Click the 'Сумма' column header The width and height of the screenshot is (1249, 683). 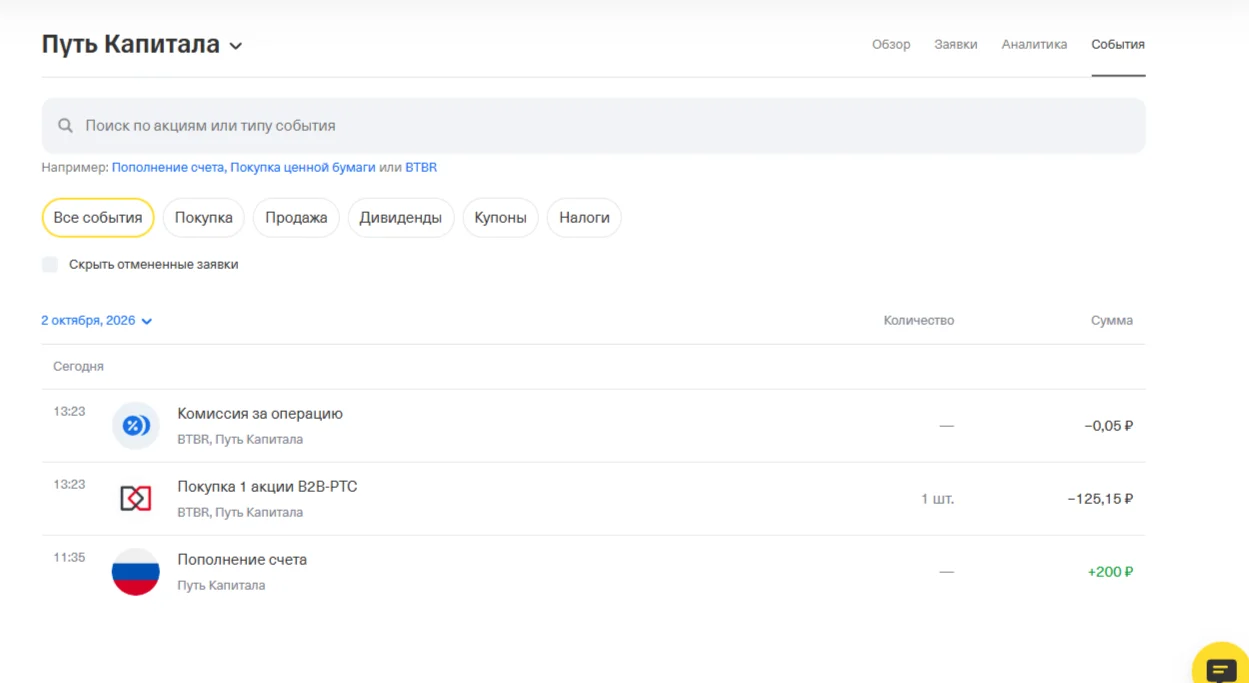coord(1112,321)
